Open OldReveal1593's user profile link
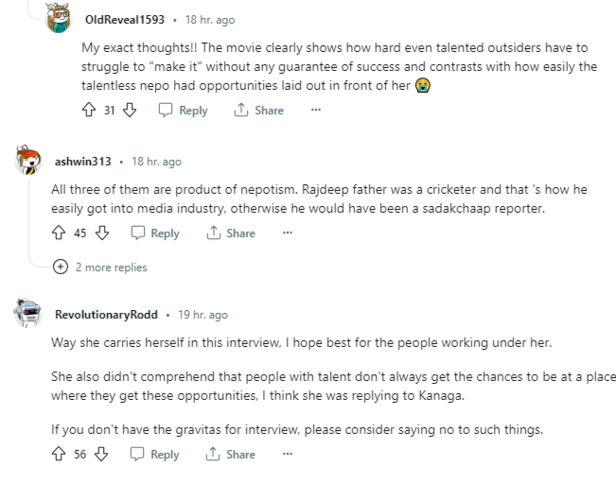 (125, 19)
